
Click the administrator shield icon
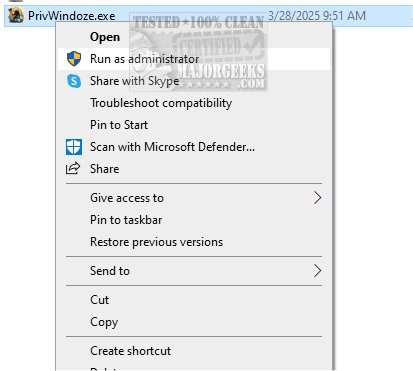(74, 59)
